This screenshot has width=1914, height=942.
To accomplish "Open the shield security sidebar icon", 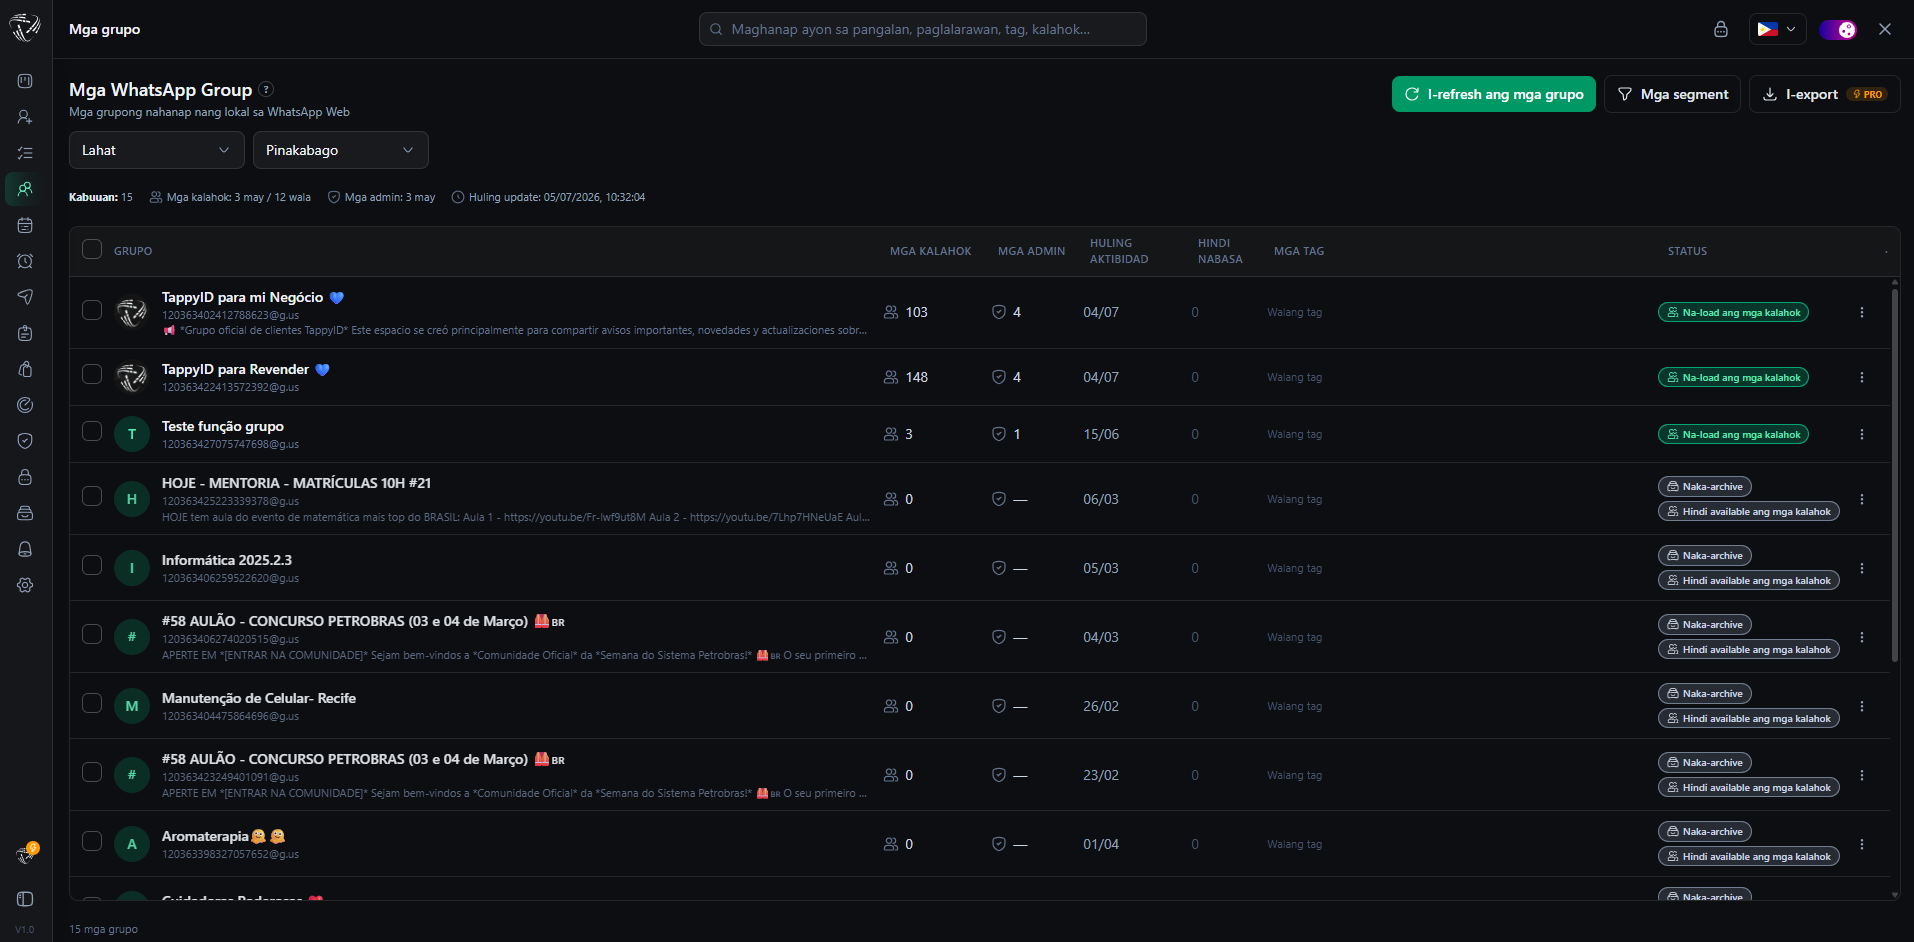I will 25,441.
